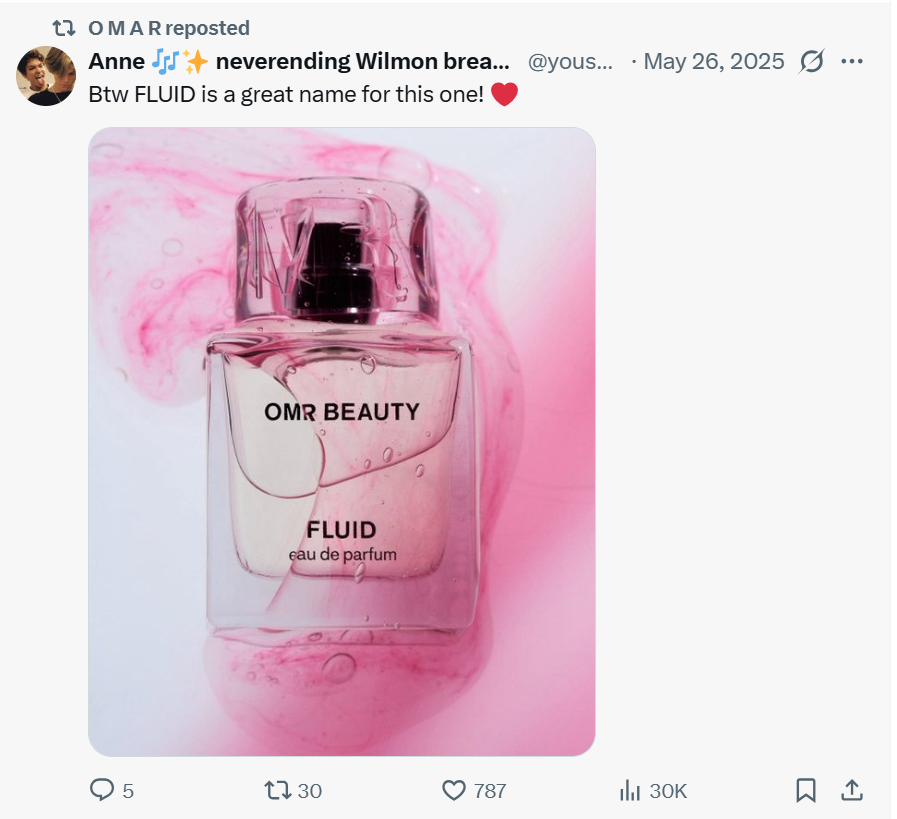Viewport: 897px width, 819px height.
Task: Like the post with the heart icon
Action: click(x=454, y=790)
